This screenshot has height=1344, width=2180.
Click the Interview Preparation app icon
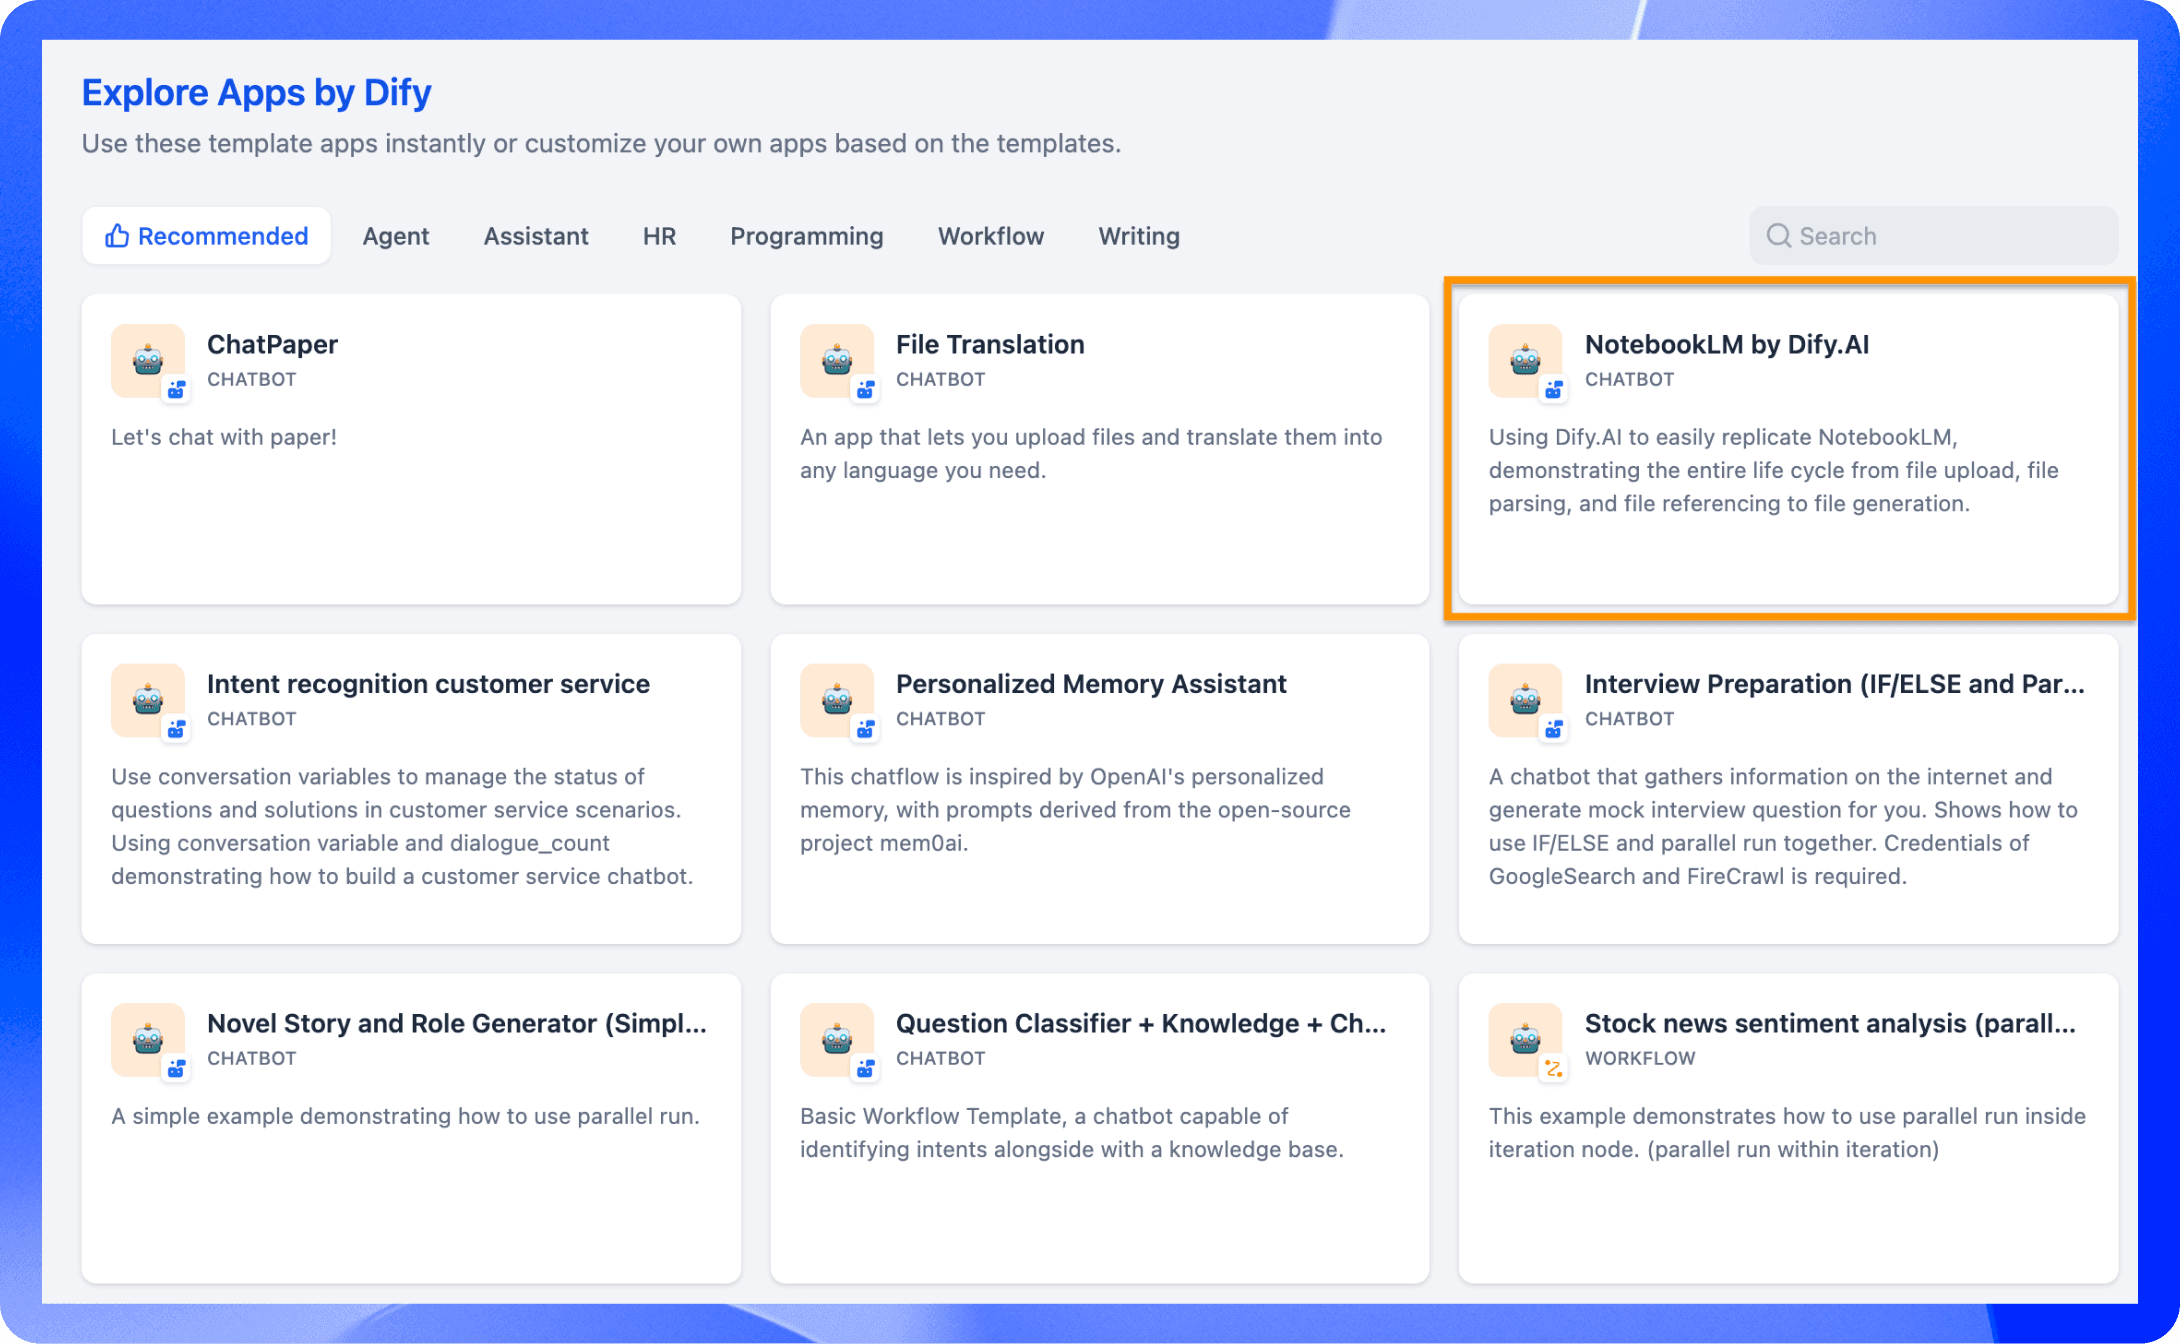(1525, 700)
